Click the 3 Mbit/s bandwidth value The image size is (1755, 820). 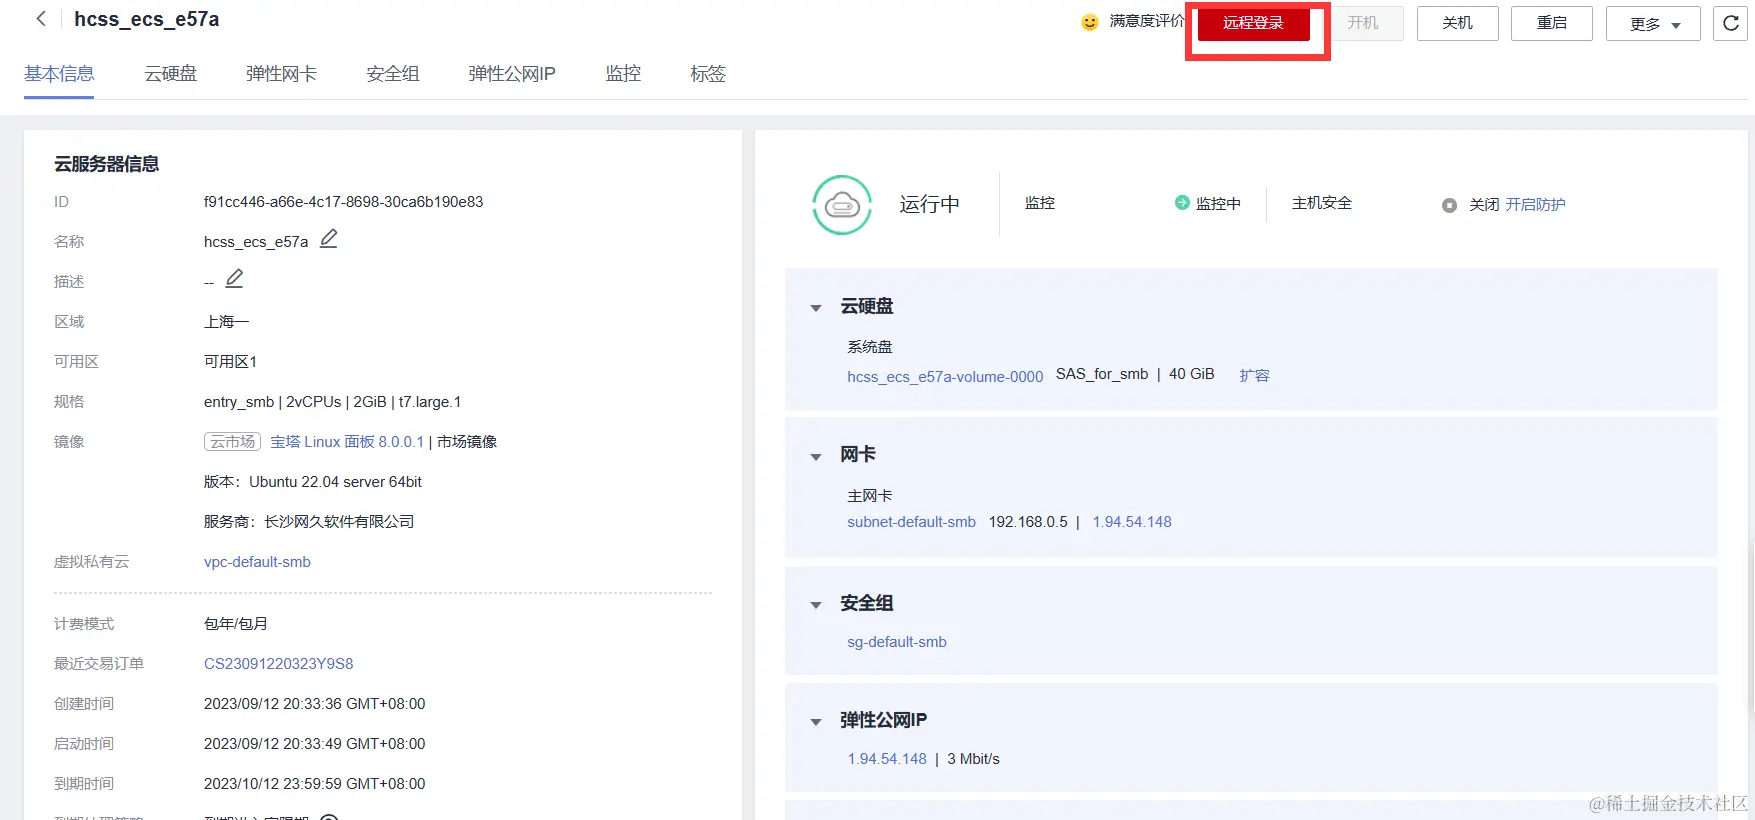(973, 759)
